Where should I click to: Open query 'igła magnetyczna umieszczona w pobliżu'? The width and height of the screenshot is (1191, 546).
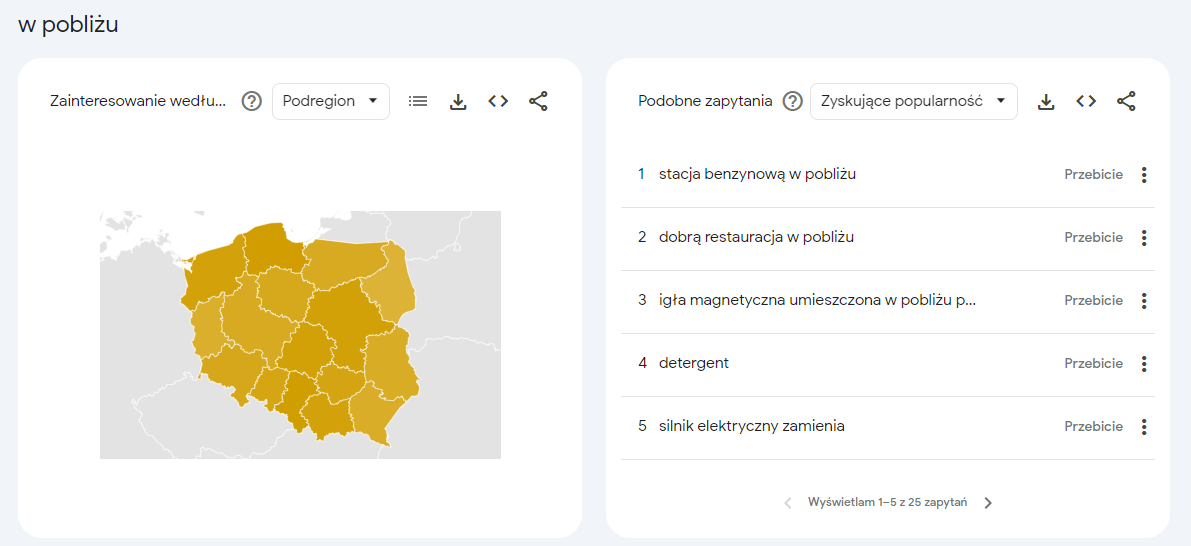coord(817,301)
